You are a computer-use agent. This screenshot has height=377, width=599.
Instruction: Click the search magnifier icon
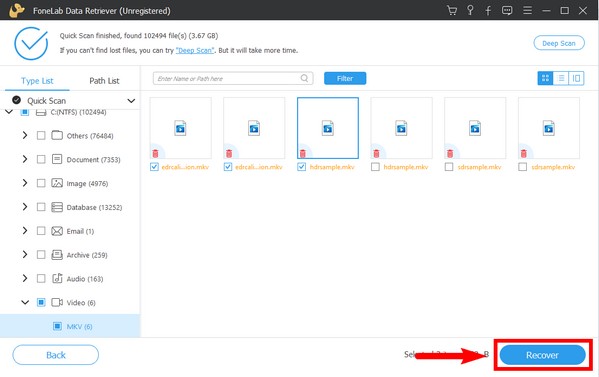coord(304,78)
